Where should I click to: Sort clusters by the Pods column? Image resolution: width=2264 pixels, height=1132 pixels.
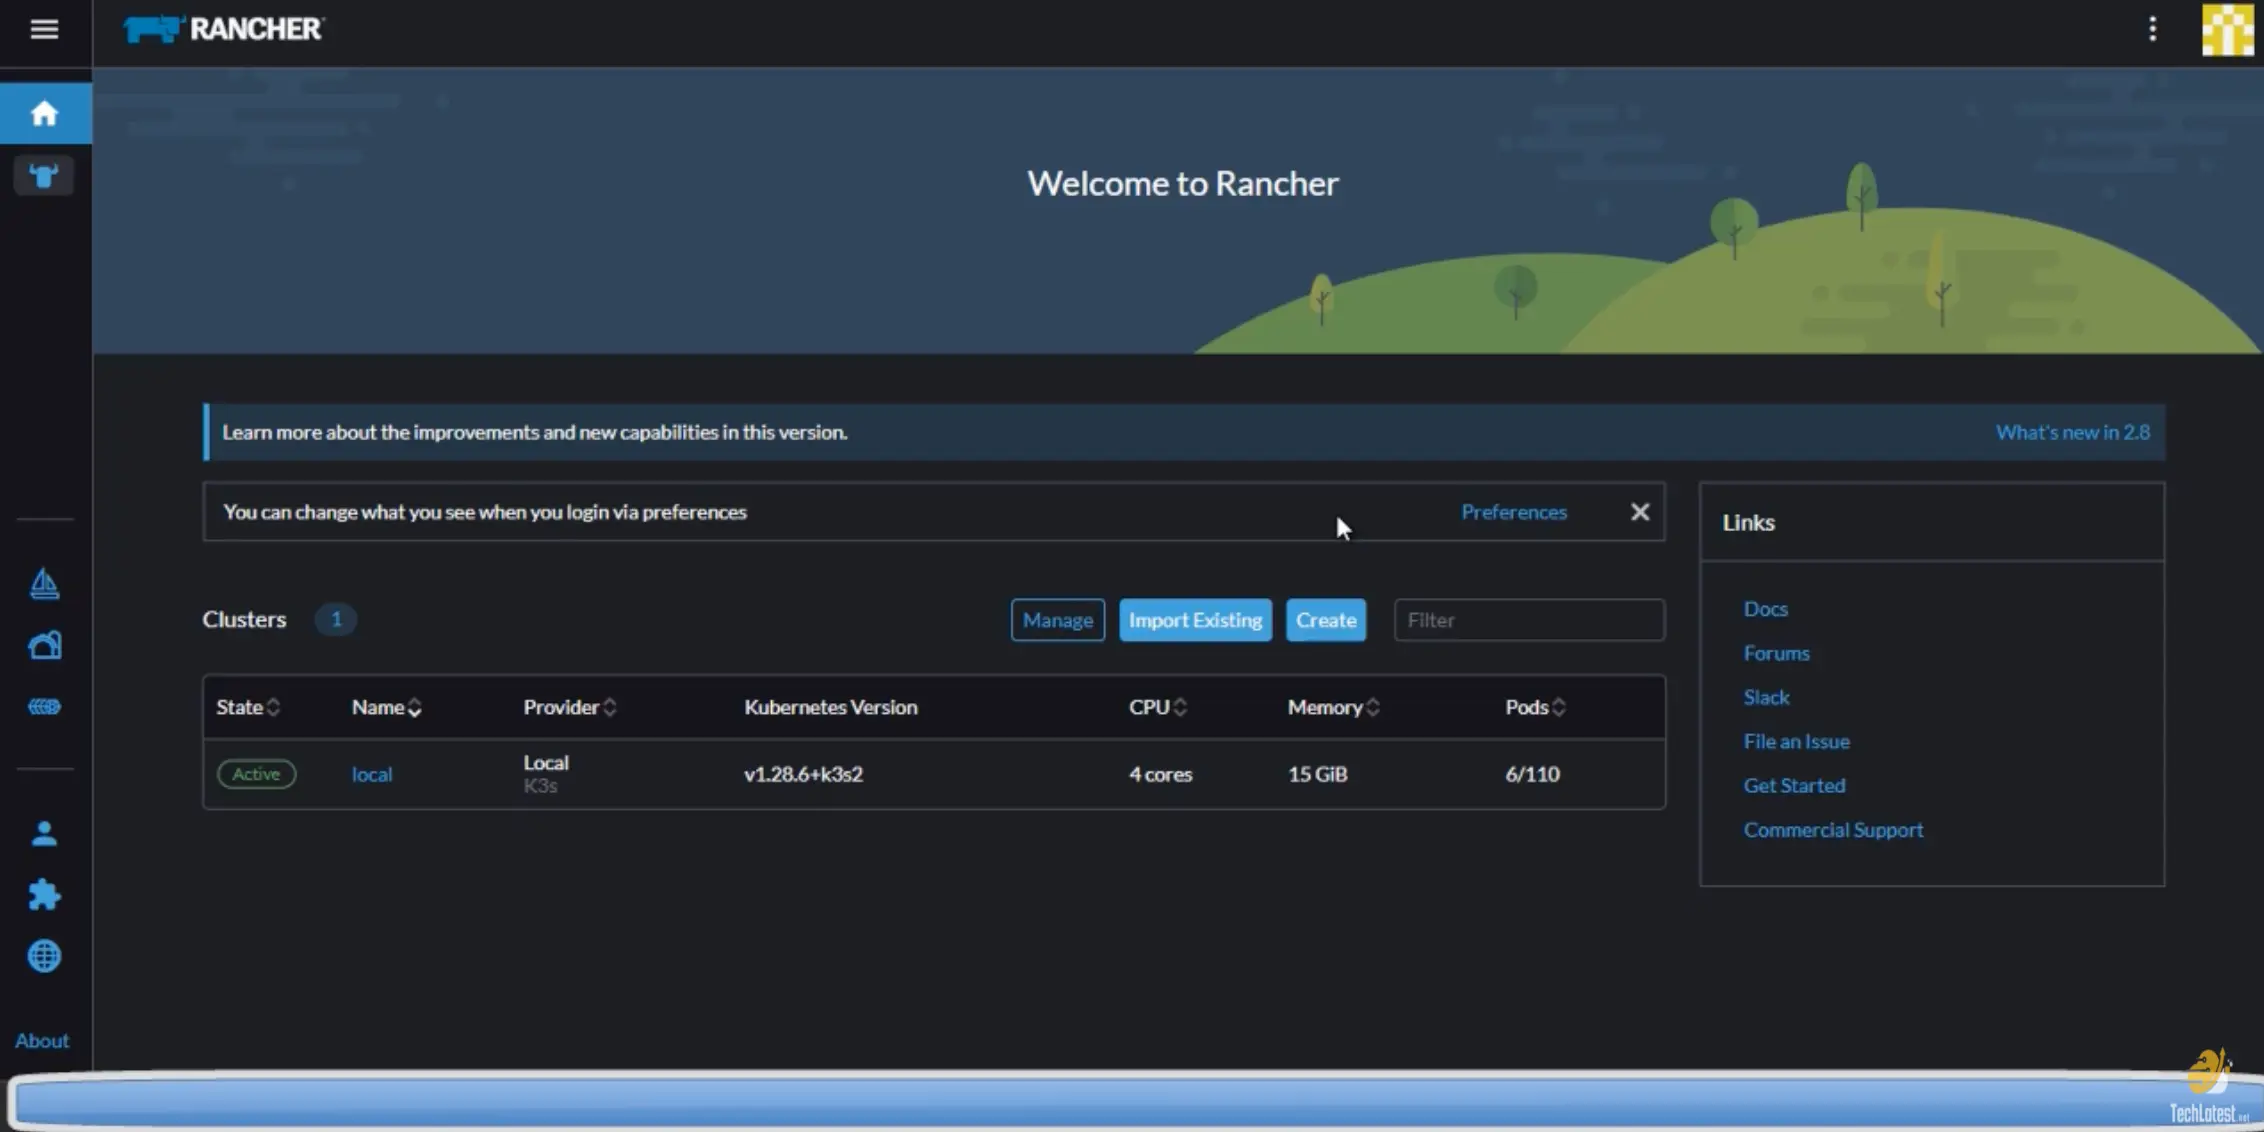pyautogui.click(x=1533, y=707)
